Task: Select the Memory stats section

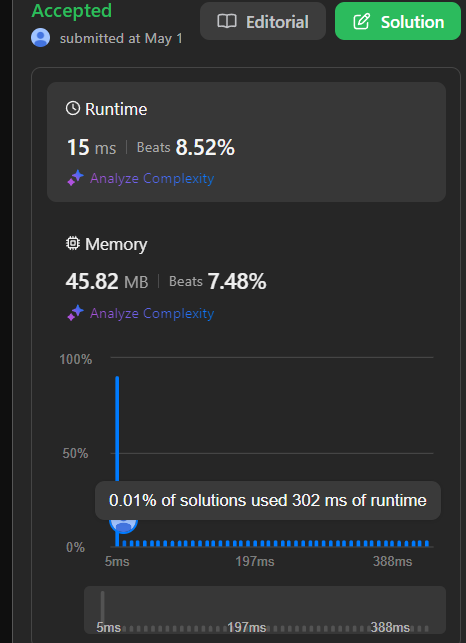Action: point(246,278)
